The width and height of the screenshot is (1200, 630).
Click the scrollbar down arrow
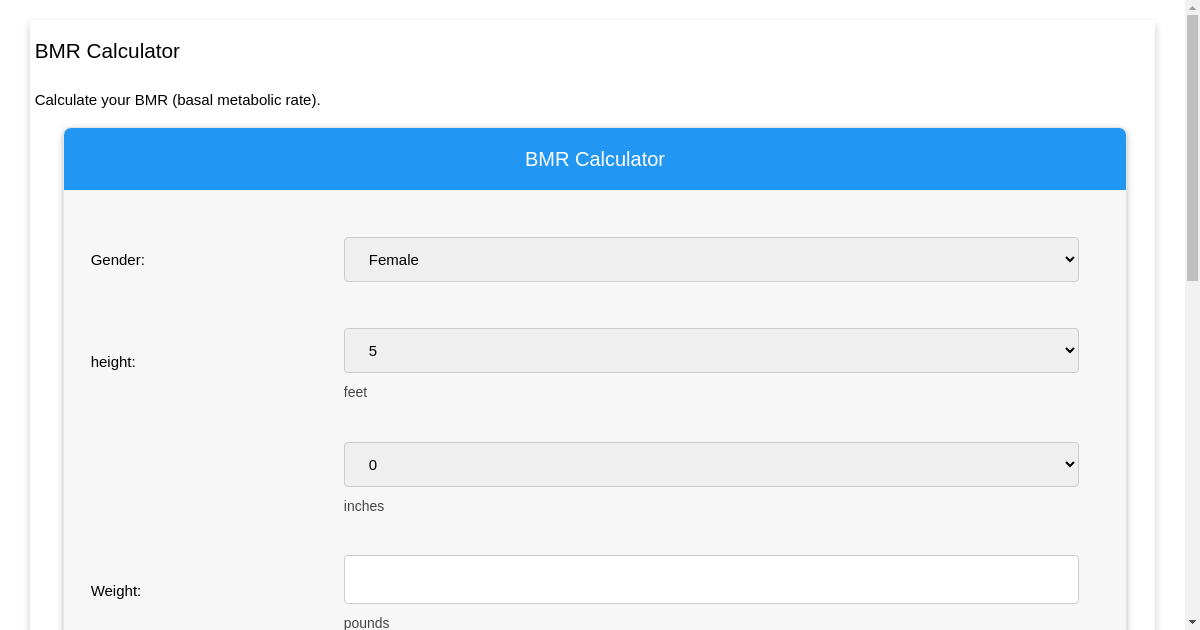pos(1193,622)
